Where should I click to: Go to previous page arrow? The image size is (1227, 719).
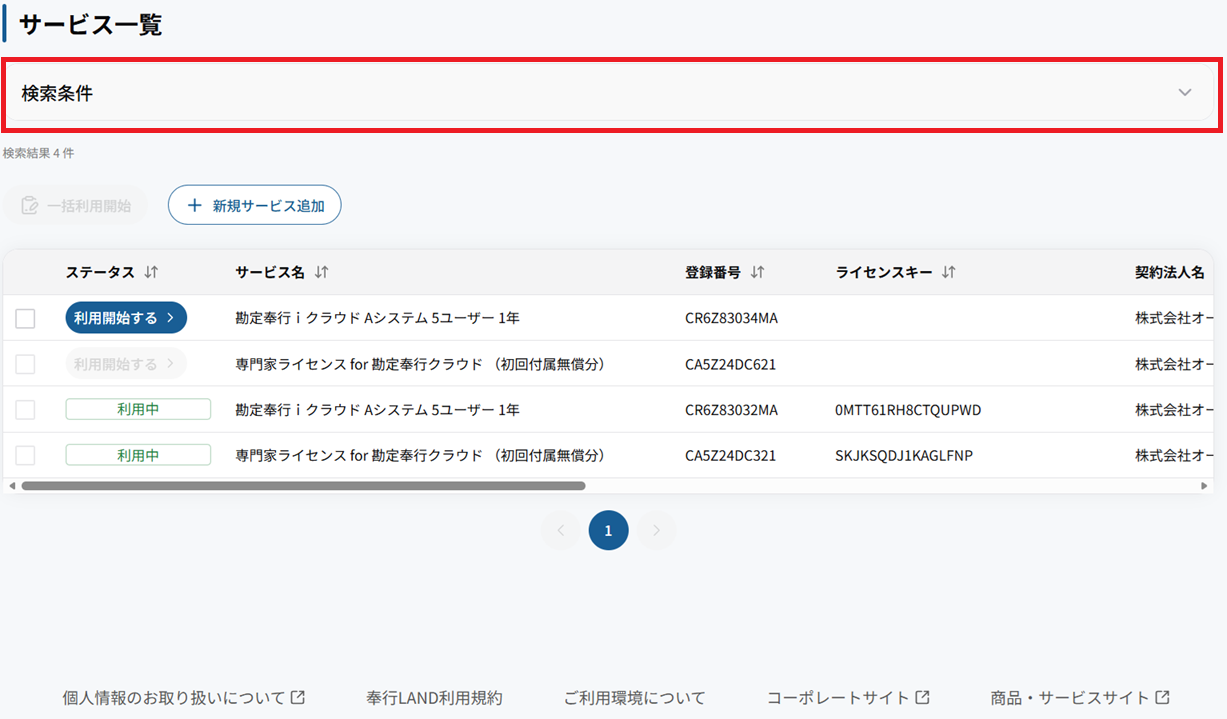pos(561,530)
